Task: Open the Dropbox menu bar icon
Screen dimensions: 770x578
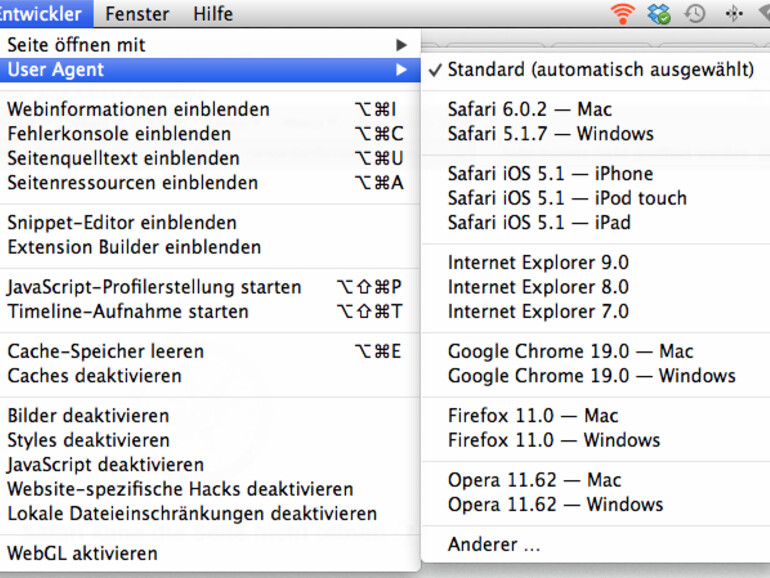Action: [x=659, y=13]
